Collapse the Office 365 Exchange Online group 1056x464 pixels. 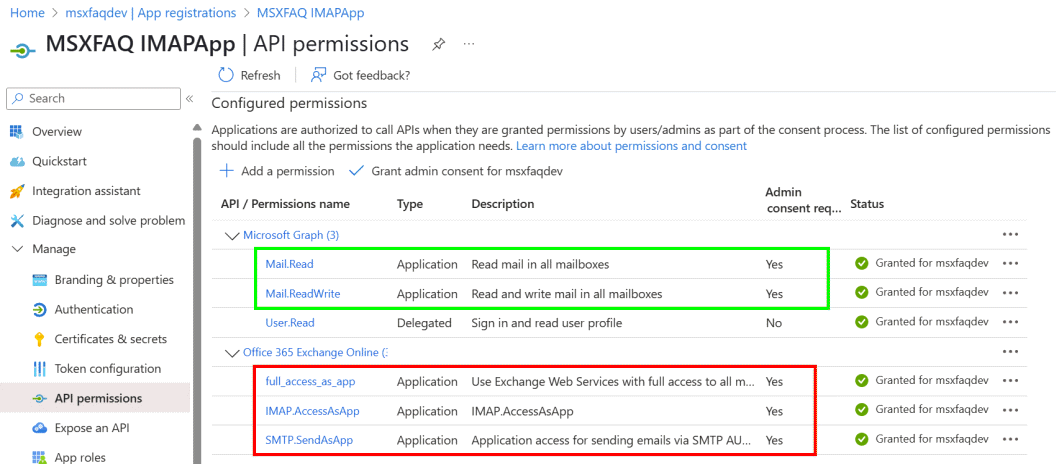coord(232,353)
